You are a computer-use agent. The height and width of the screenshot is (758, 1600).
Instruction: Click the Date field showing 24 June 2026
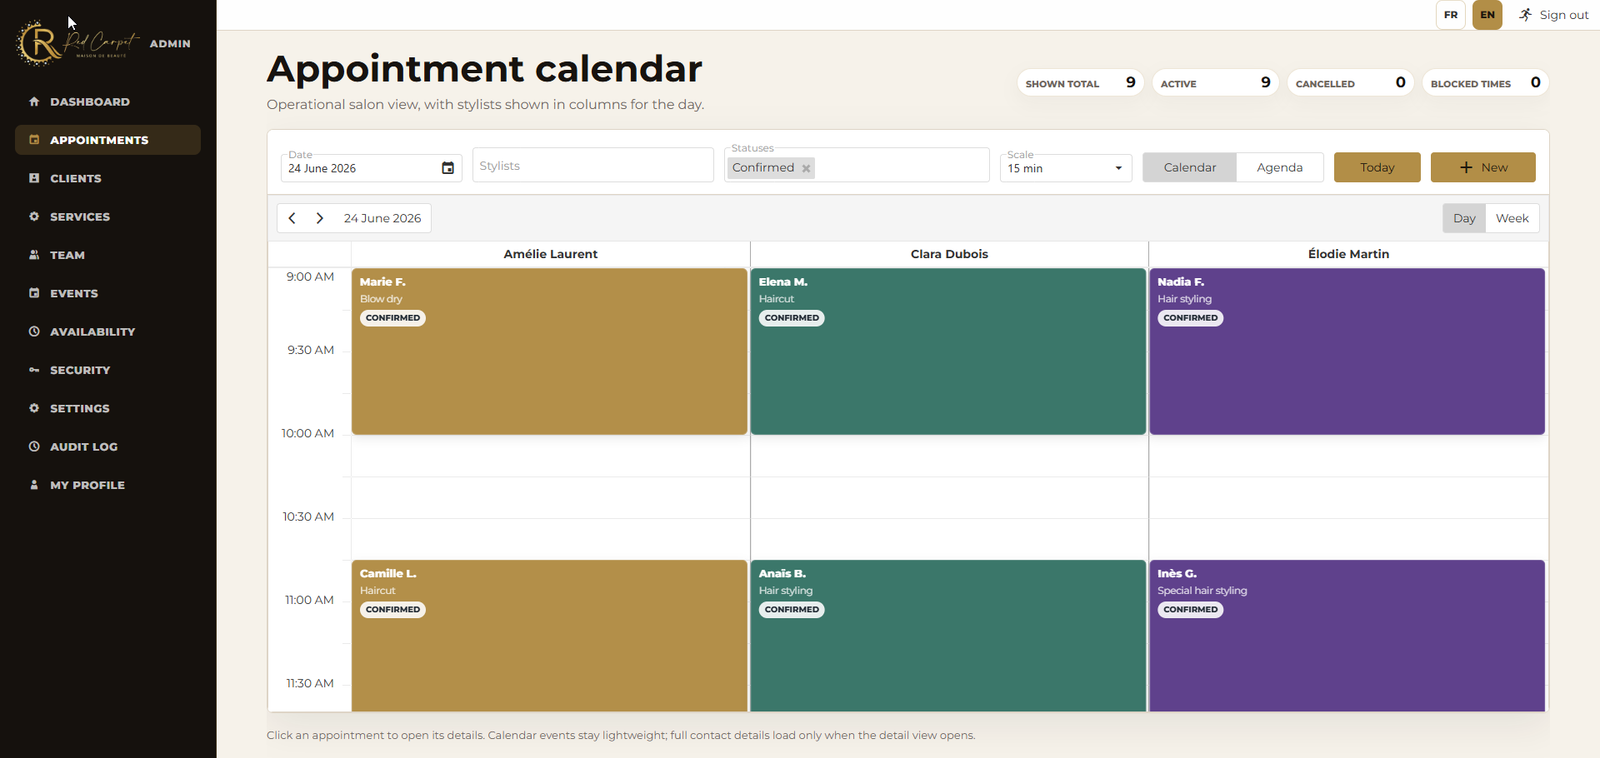coord(371,168)
